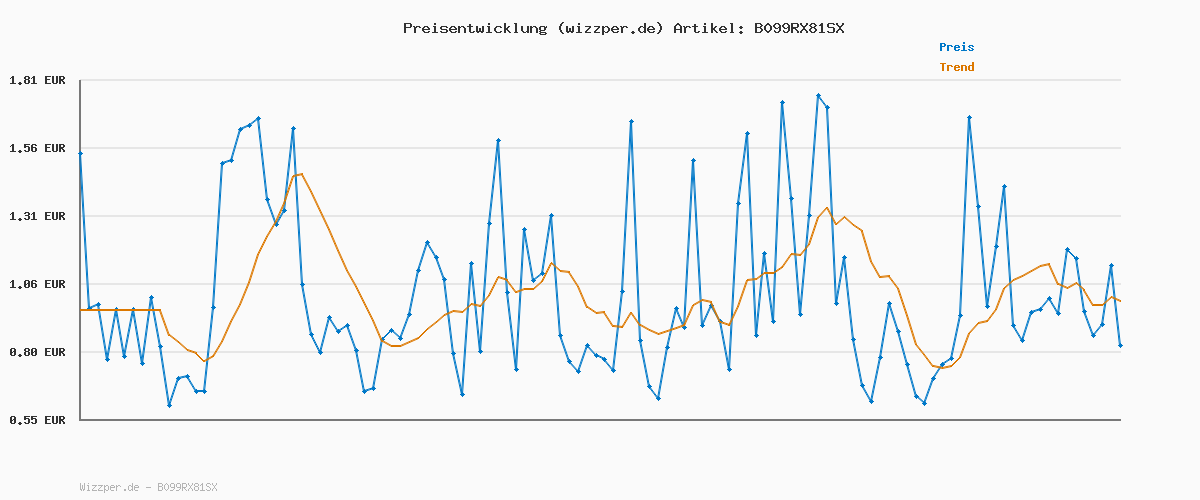Click the Preis legend label
The image size is (1200, 500).
(x=956, y=47)
